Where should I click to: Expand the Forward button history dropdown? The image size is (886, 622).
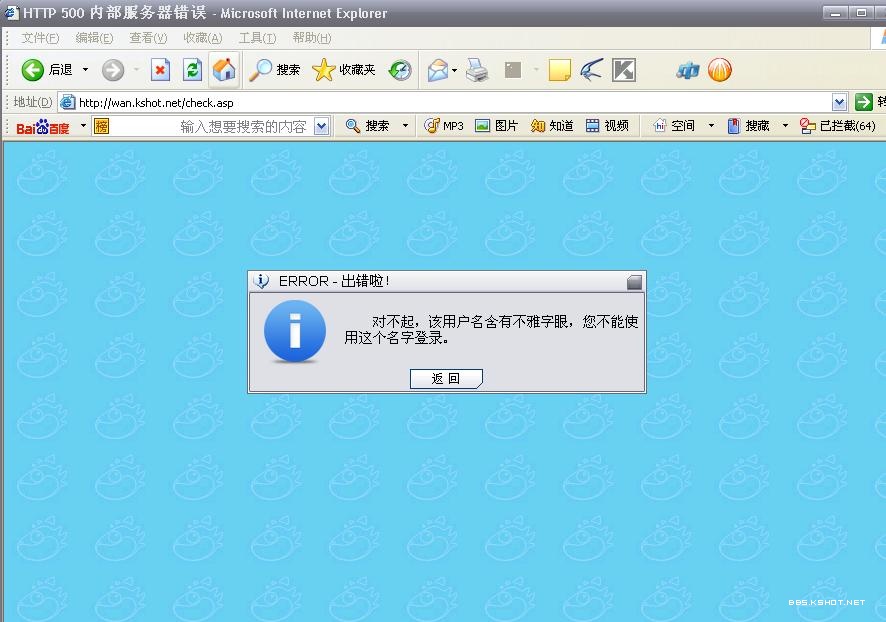pyautogui.click(x=136, y=70)
